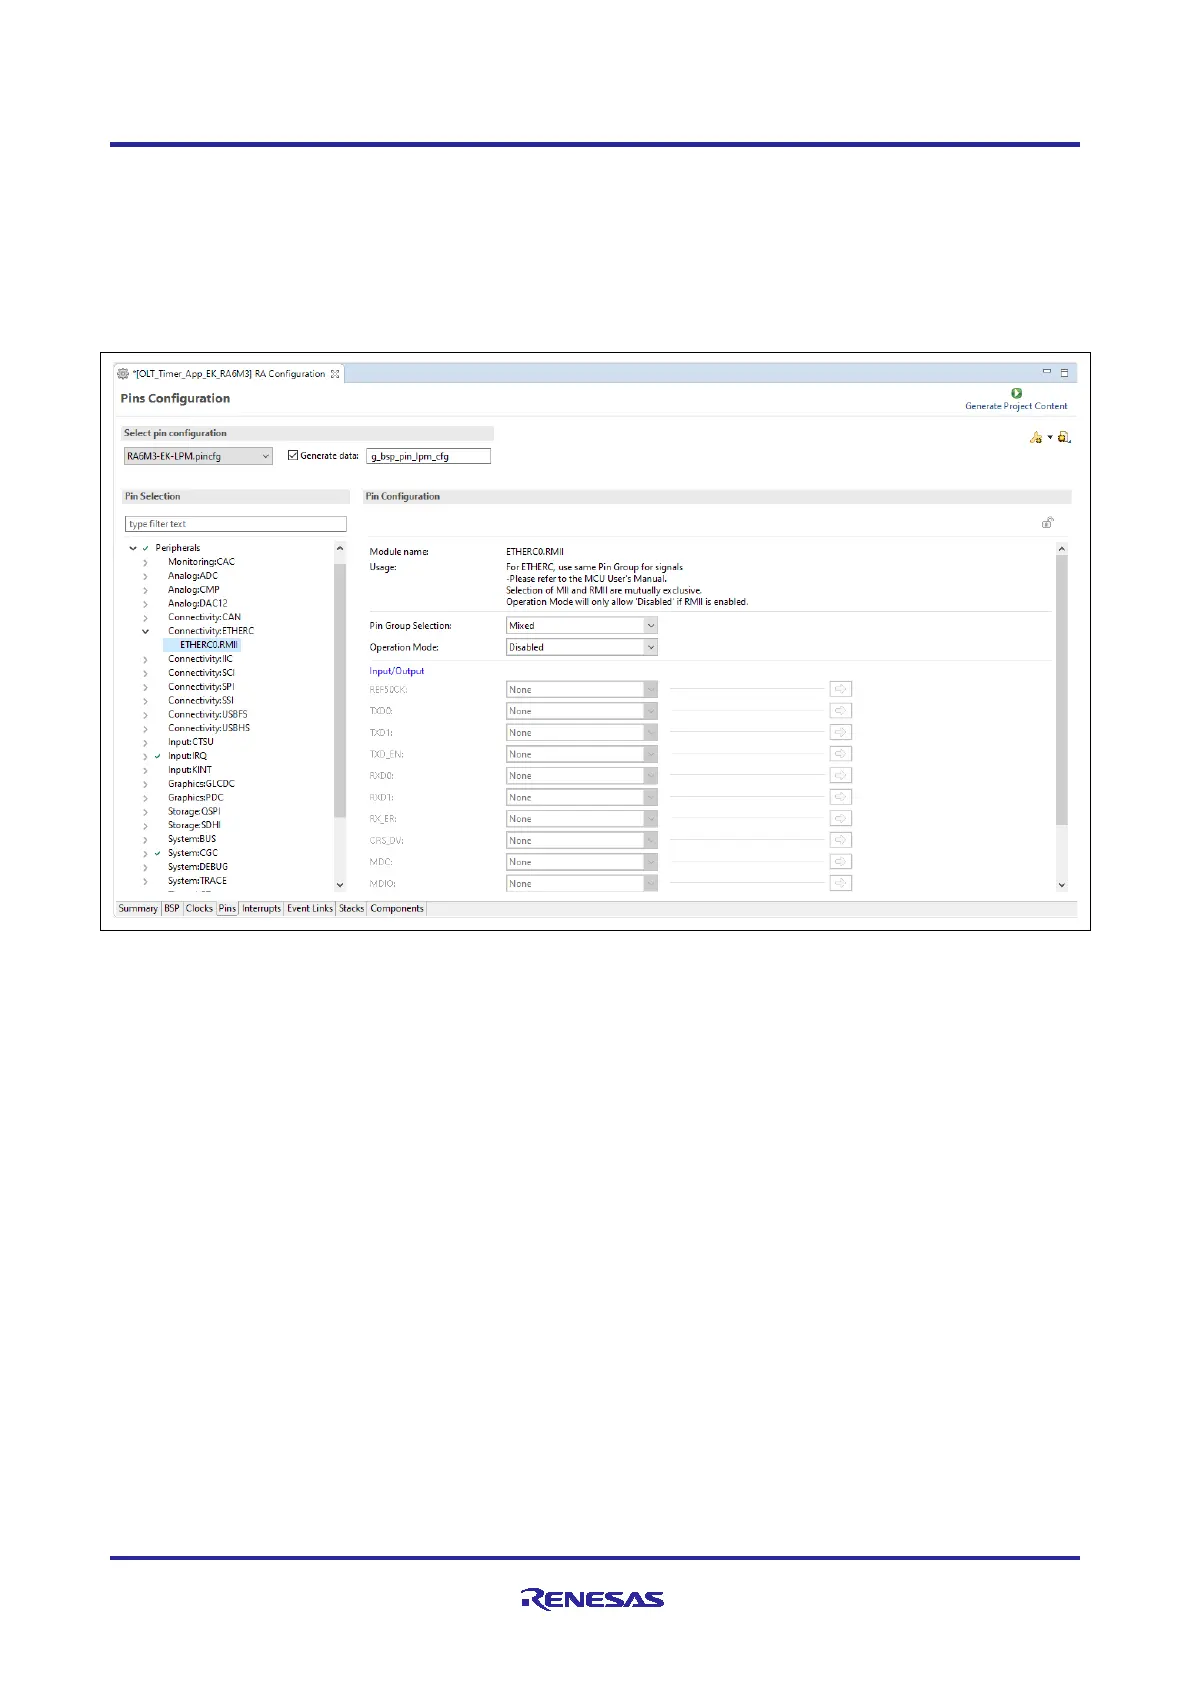Expand the System:CGC node

pyautogui.click(x=146, y=853)
